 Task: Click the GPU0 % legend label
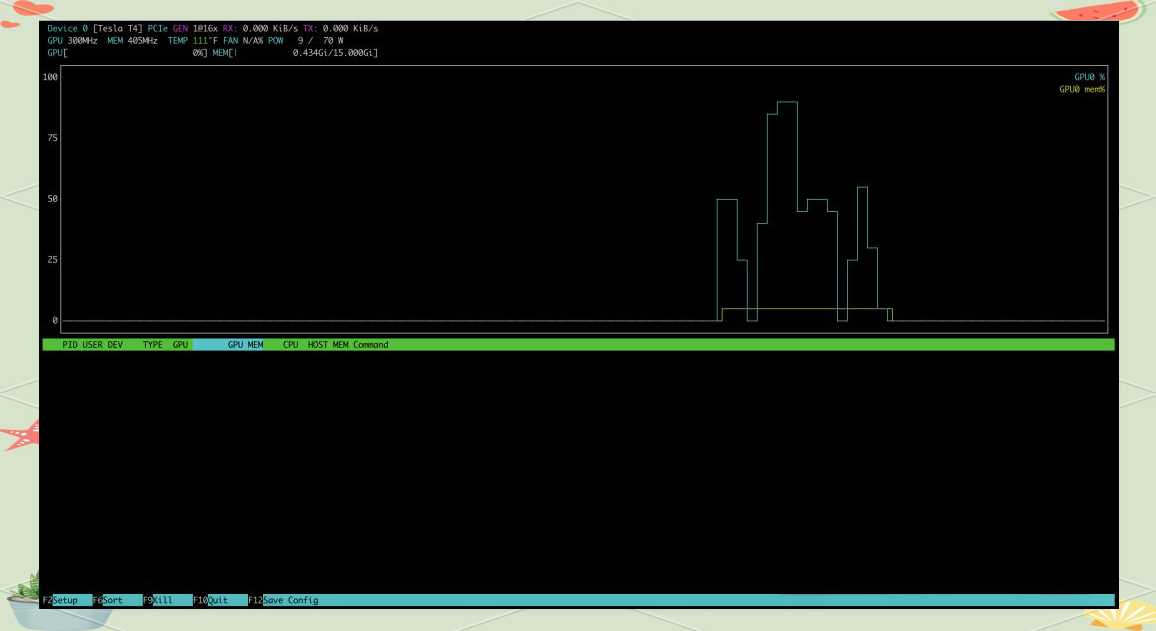[x=1089, y=77]
